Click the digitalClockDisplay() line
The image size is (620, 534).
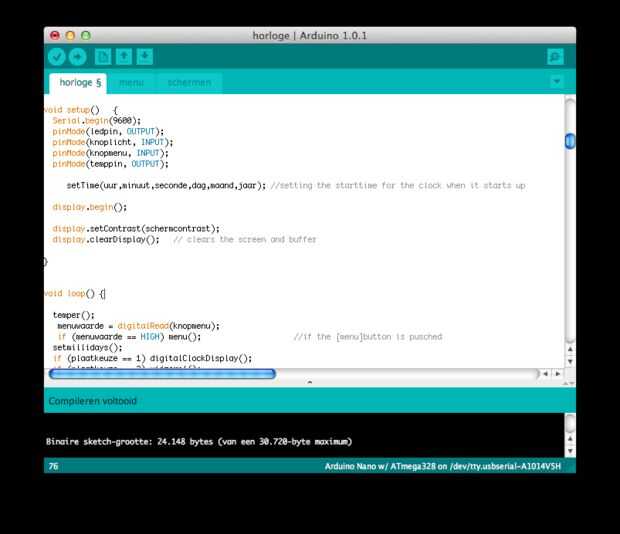(152, 359)
